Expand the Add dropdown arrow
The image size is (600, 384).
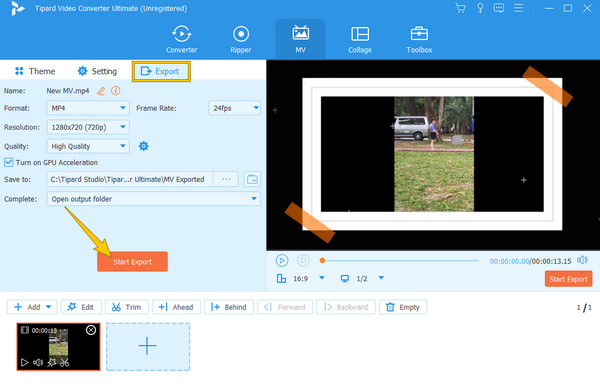[x=49, y=307]
